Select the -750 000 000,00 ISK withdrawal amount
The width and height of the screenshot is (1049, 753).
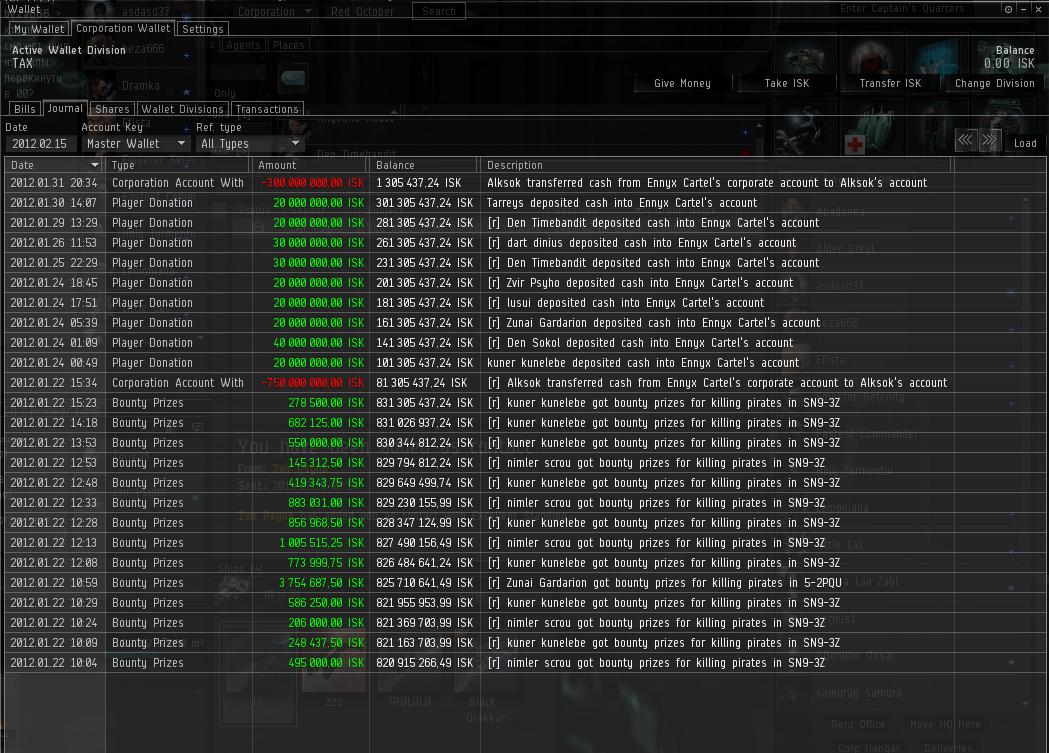point(312,383)
